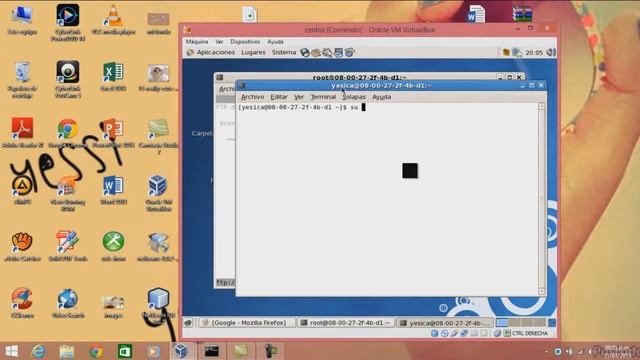Click VirtualBox mouse integration status icon
This screenshot has width=640, height=360.
pyautogui.click(x=497, y=333)
